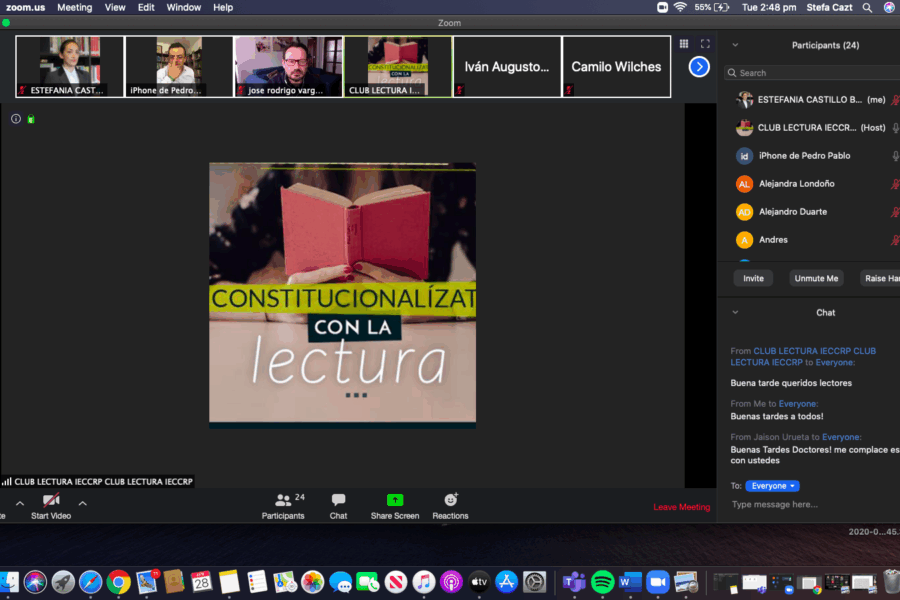Open the Window menu in menu bar
Screen dimensions: 900x600
click(183, 7)
